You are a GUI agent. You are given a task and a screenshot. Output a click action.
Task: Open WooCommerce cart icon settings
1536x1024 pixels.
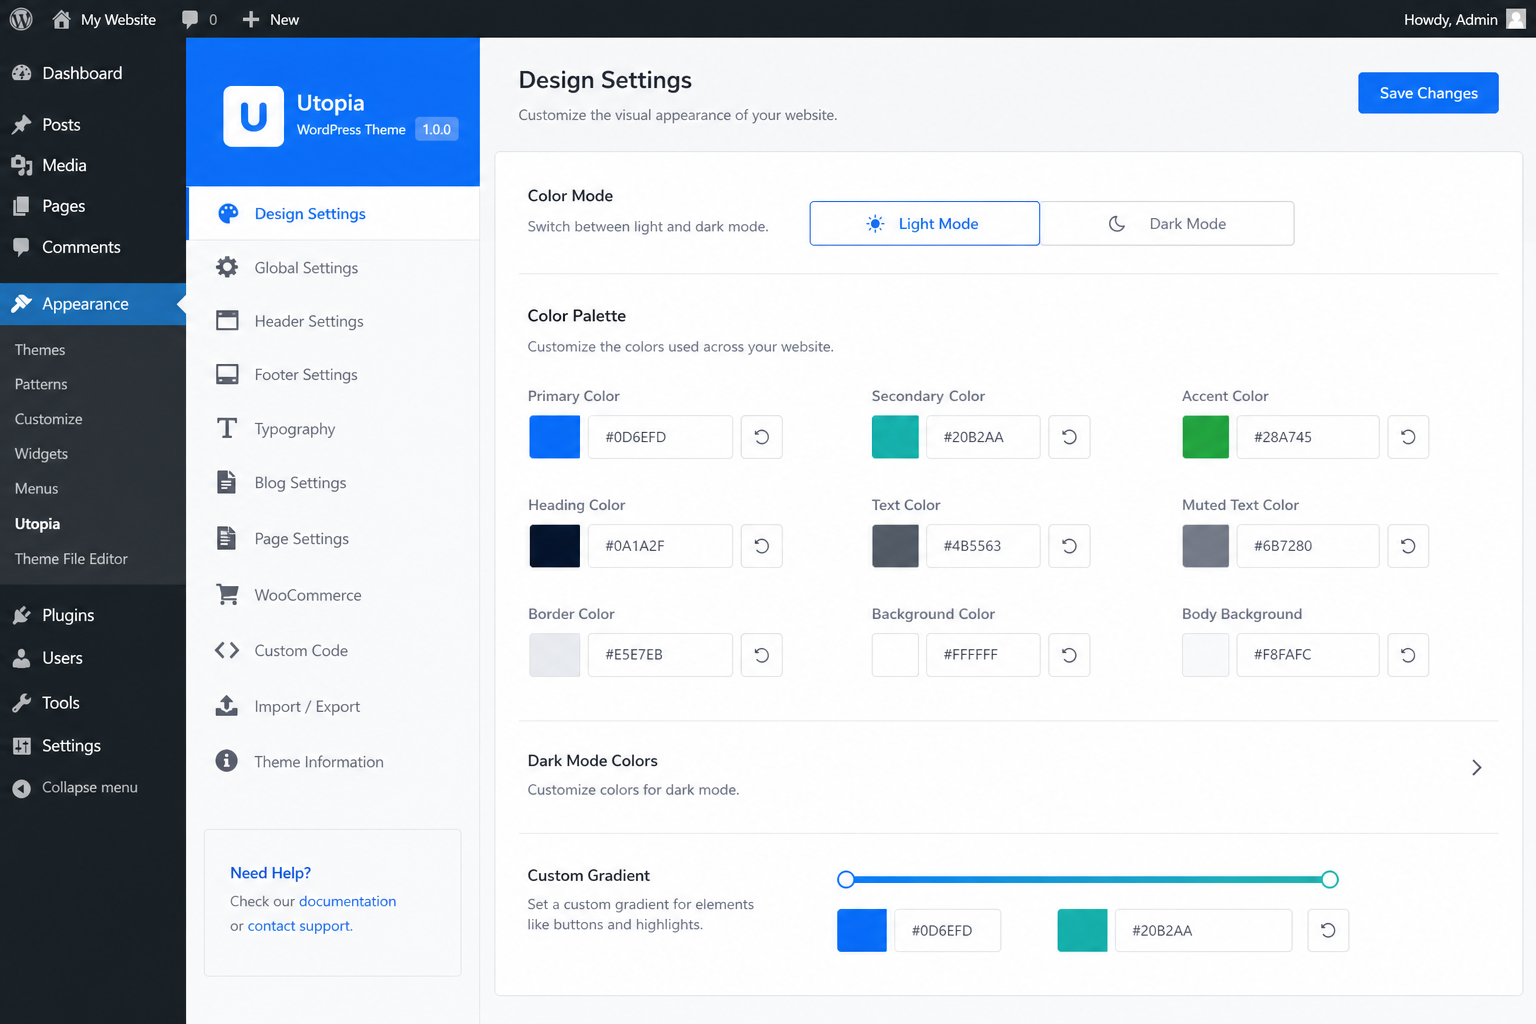(227, 595)
